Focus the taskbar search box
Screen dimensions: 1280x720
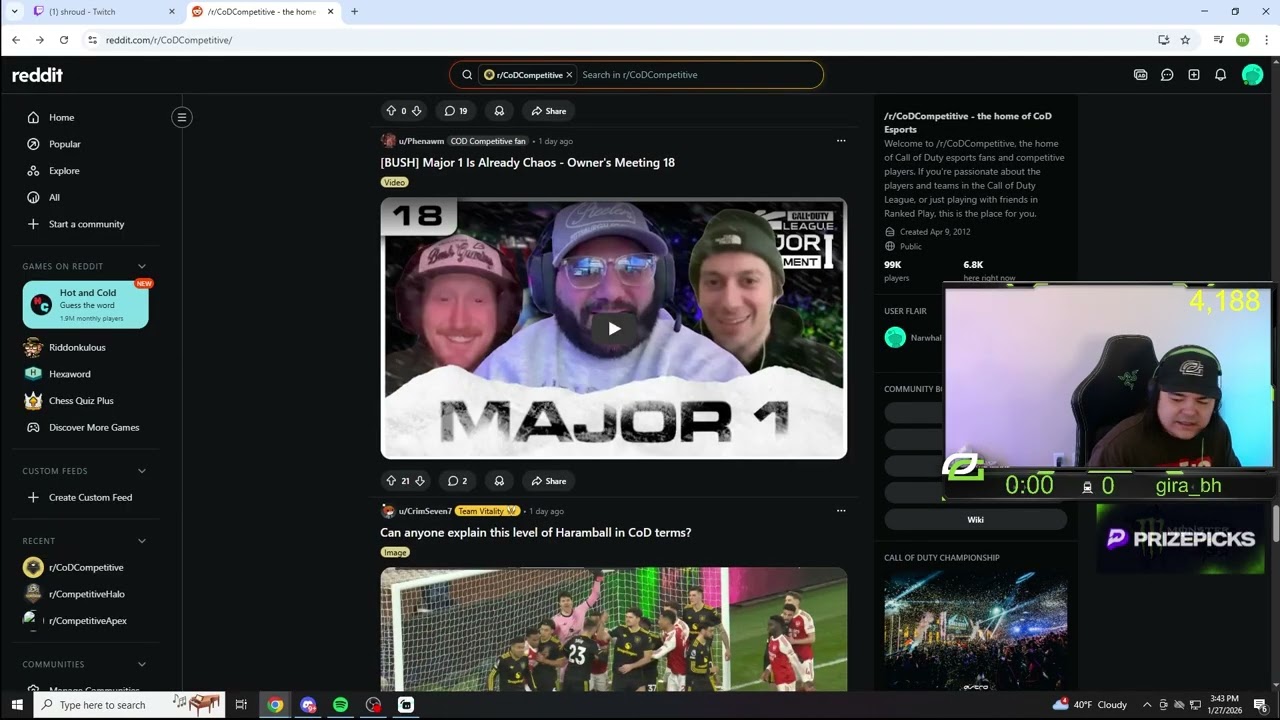130,705
